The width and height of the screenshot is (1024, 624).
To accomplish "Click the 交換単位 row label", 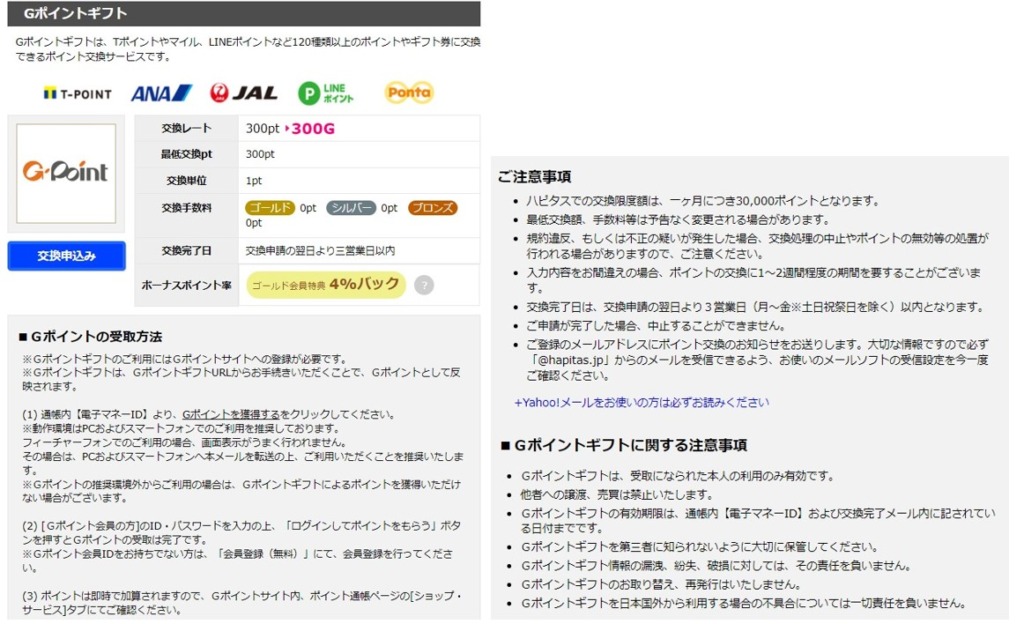I will 187,181.
